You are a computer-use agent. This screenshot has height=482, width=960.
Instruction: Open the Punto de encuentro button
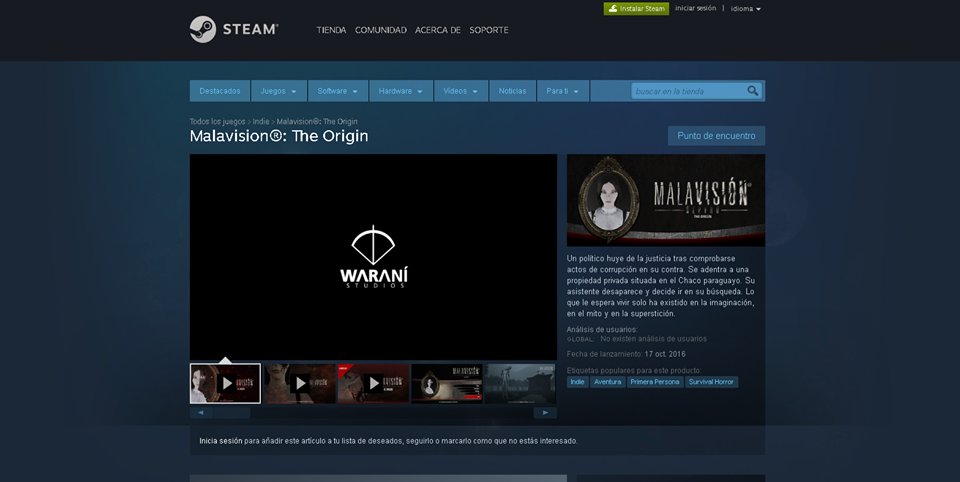[716, 136]
